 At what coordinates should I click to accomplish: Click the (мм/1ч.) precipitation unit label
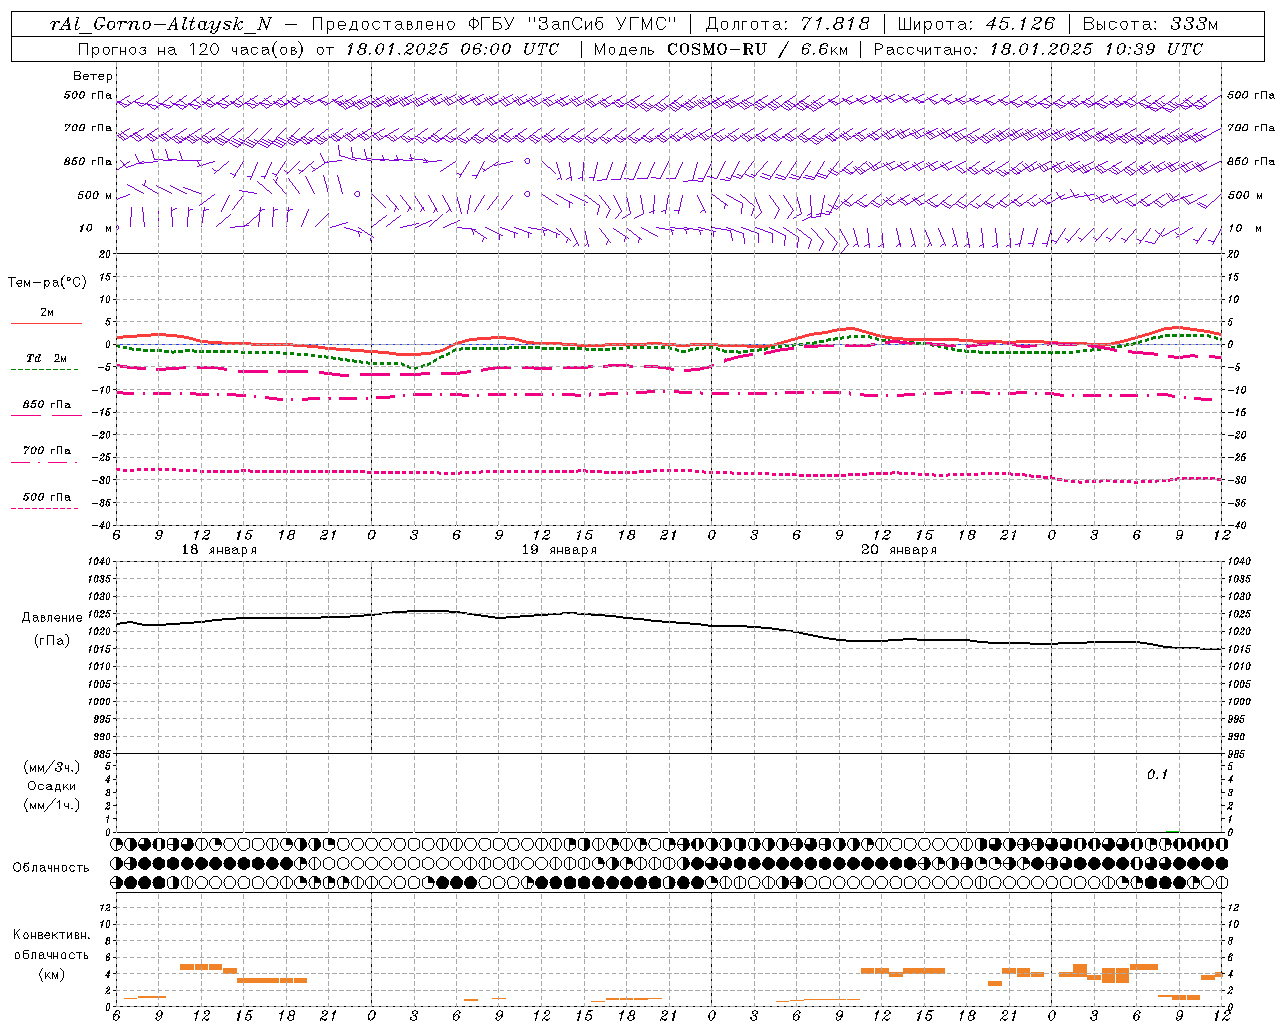tap(51, 805)
